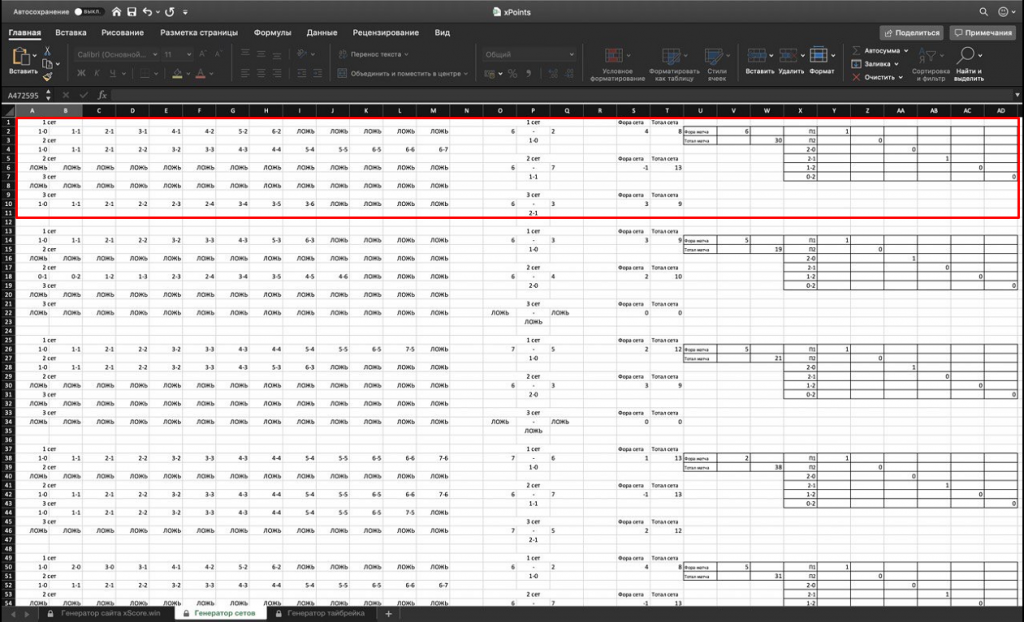The height and width of the screenshot is (622, 1024).
Task: Open the Формулы ribbon tab
Action: (272, 33)
